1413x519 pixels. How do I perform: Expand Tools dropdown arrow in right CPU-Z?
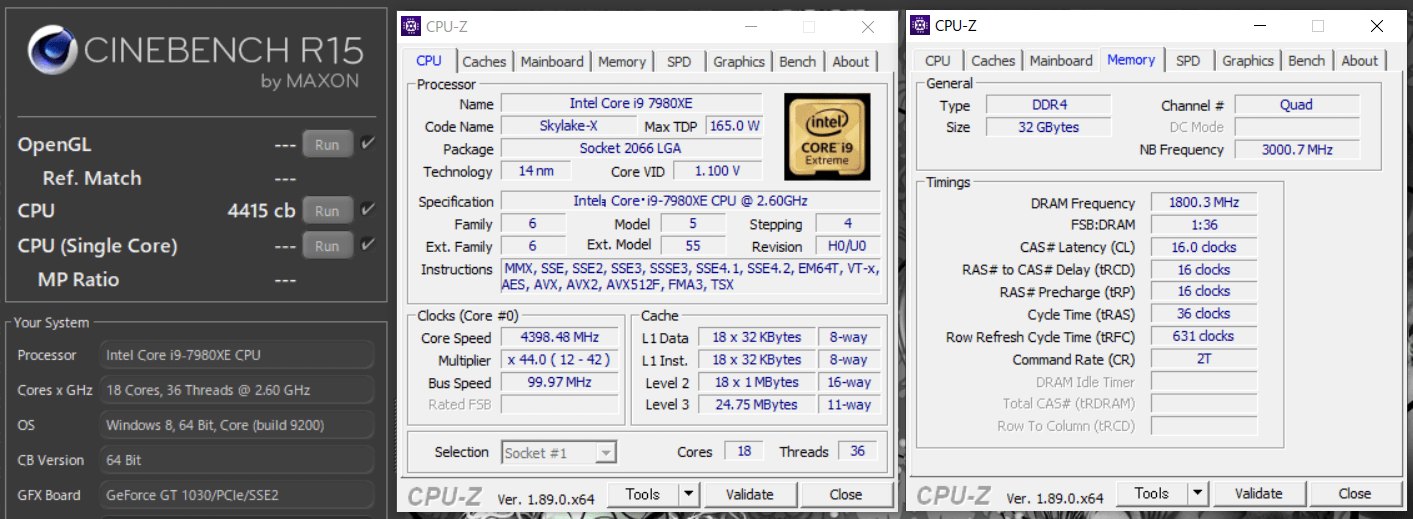(1197, 493)
